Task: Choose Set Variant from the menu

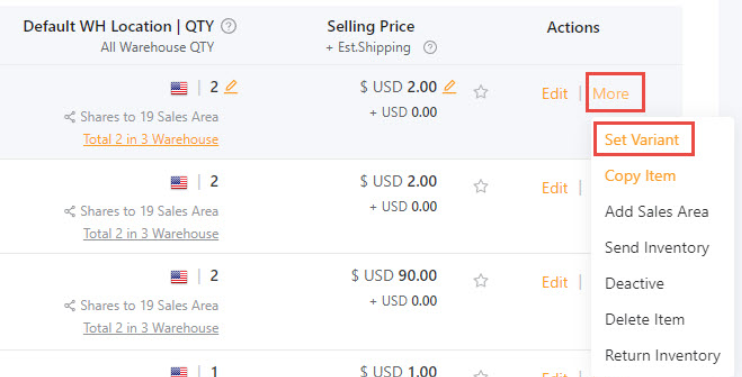Action: click(642, 140)
